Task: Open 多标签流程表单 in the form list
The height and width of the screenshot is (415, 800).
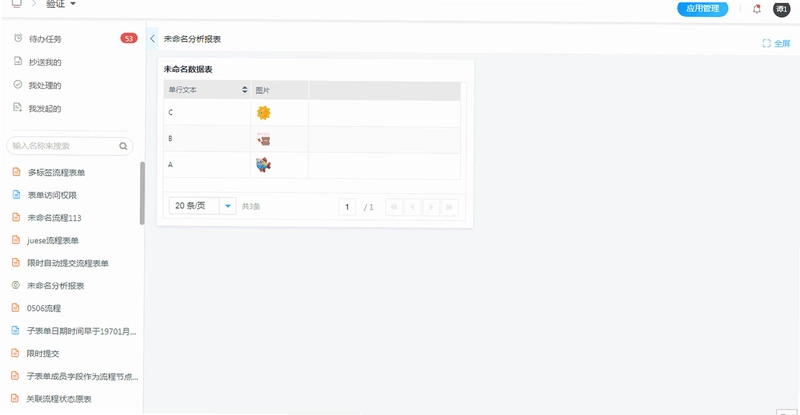Action: coord(56,173)
